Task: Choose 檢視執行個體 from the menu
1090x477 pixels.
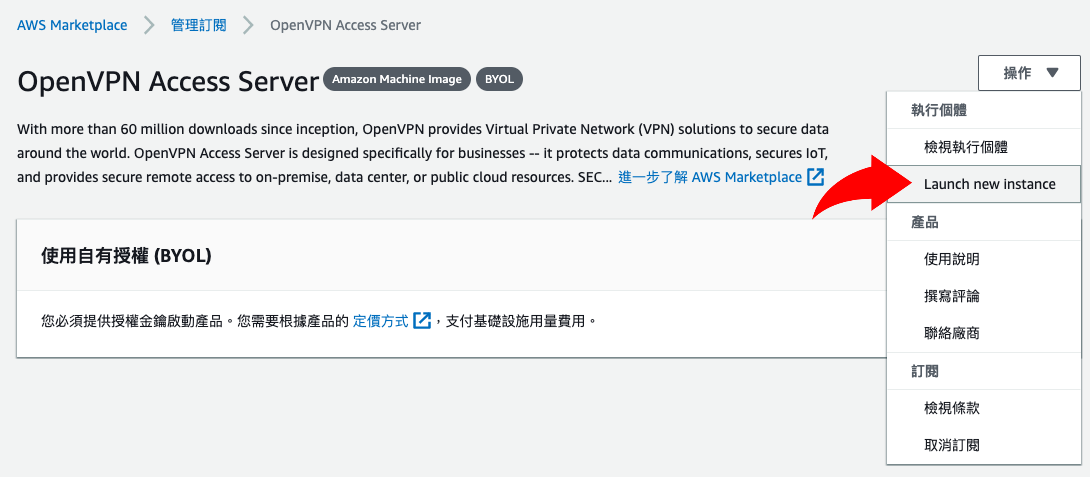Action: pyautogui.click(x=984, y=147)
